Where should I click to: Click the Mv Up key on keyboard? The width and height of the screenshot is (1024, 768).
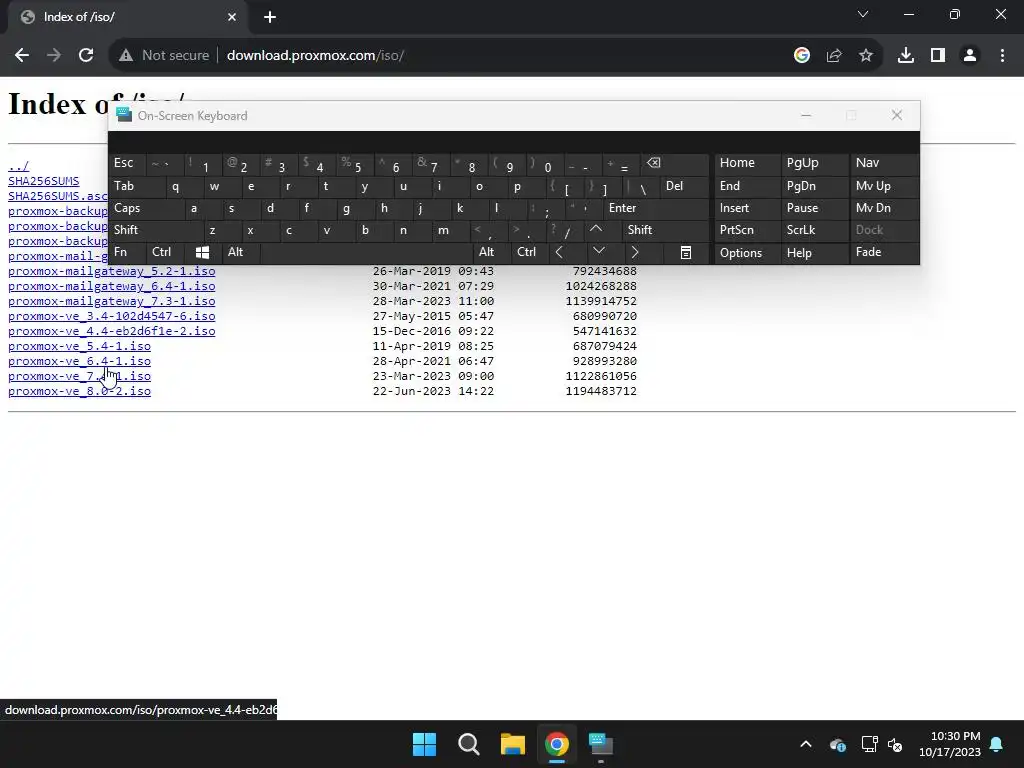pyautogui.click(x=884, y=186)
